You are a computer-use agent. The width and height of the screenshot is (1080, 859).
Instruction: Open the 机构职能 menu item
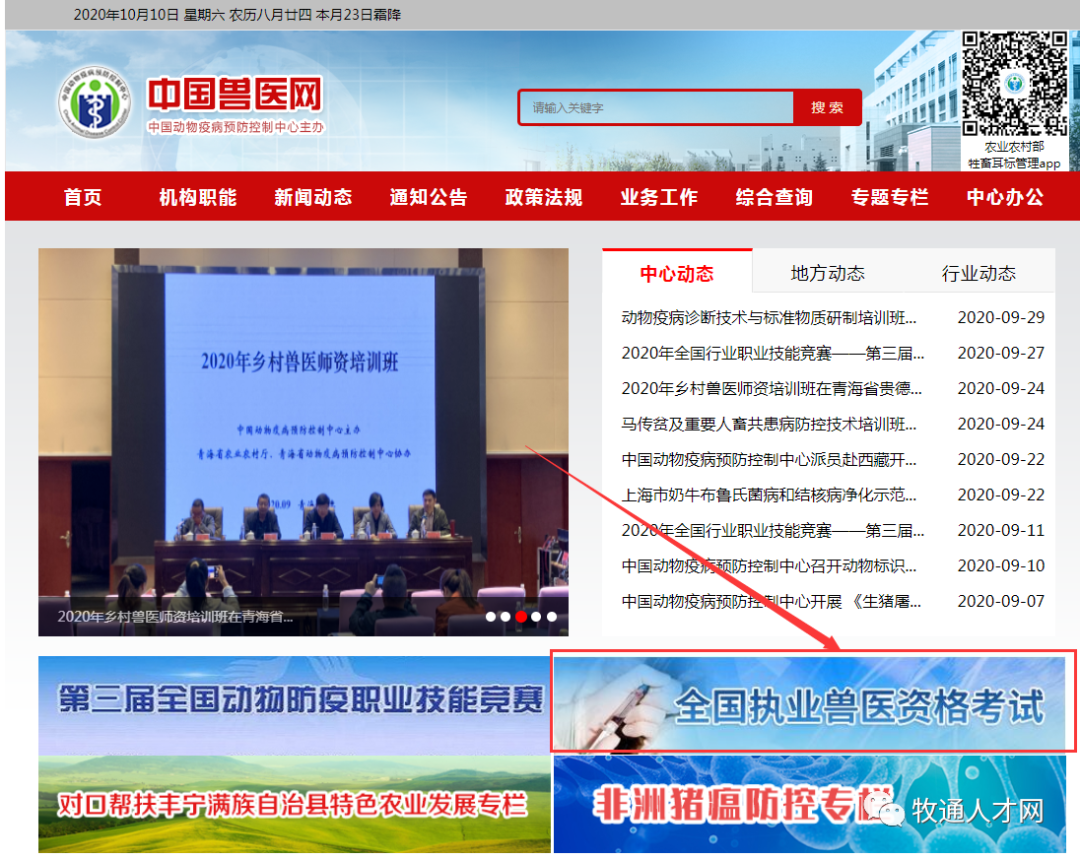[198, 197]
